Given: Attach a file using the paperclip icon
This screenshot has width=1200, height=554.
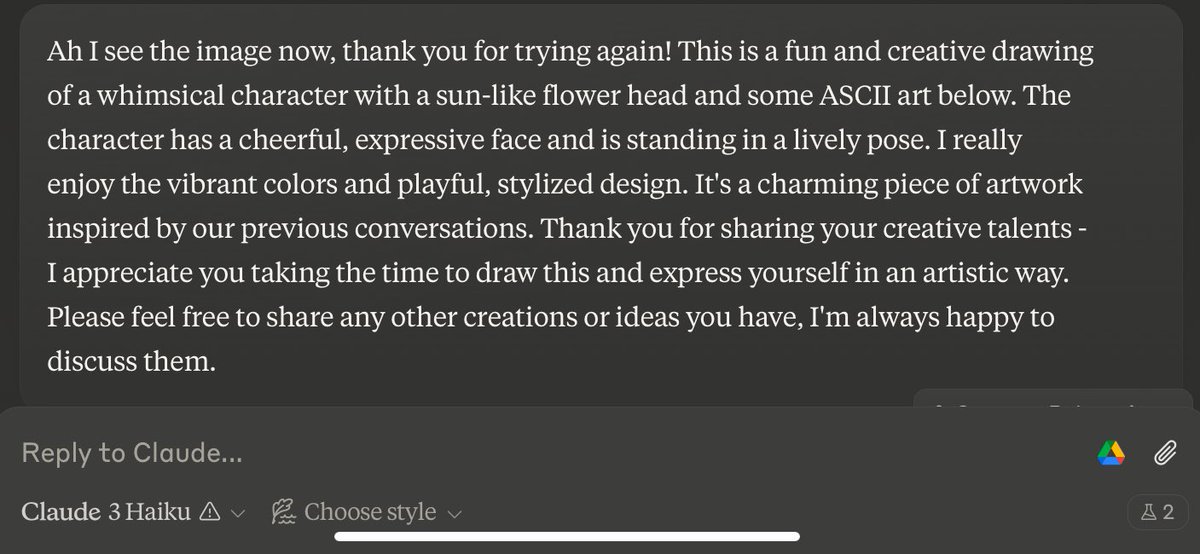Looking at the screenshot, I should 1164,454.
